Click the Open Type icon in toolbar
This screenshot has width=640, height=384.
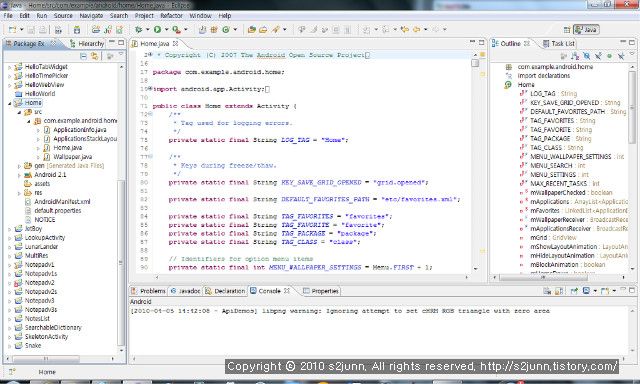251,29
